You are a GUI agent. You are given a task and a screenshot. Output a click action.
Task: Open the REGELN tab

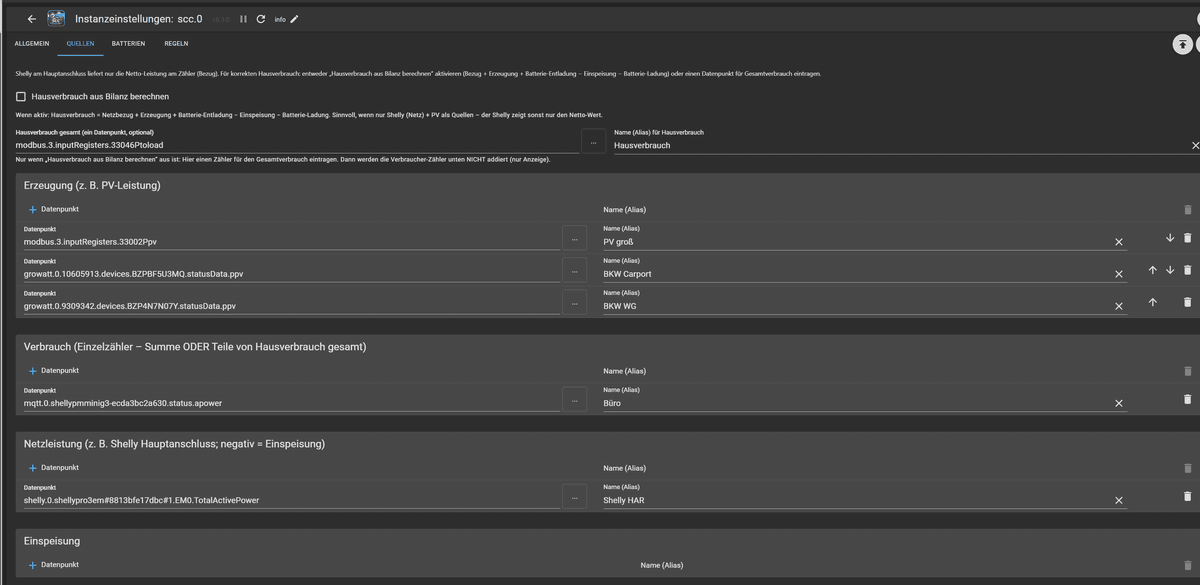click(x=176, y=43)
